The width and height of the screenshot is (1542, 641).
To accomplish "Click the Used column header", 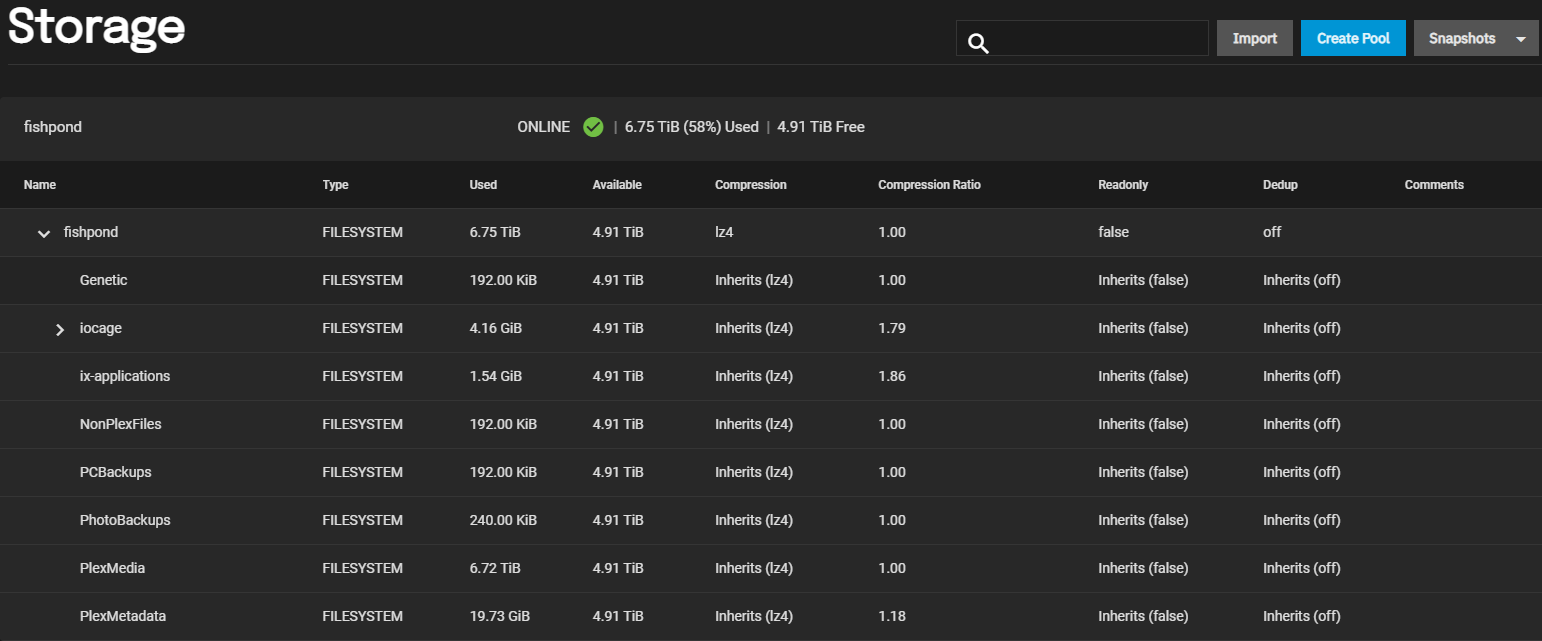I will 483,185.
